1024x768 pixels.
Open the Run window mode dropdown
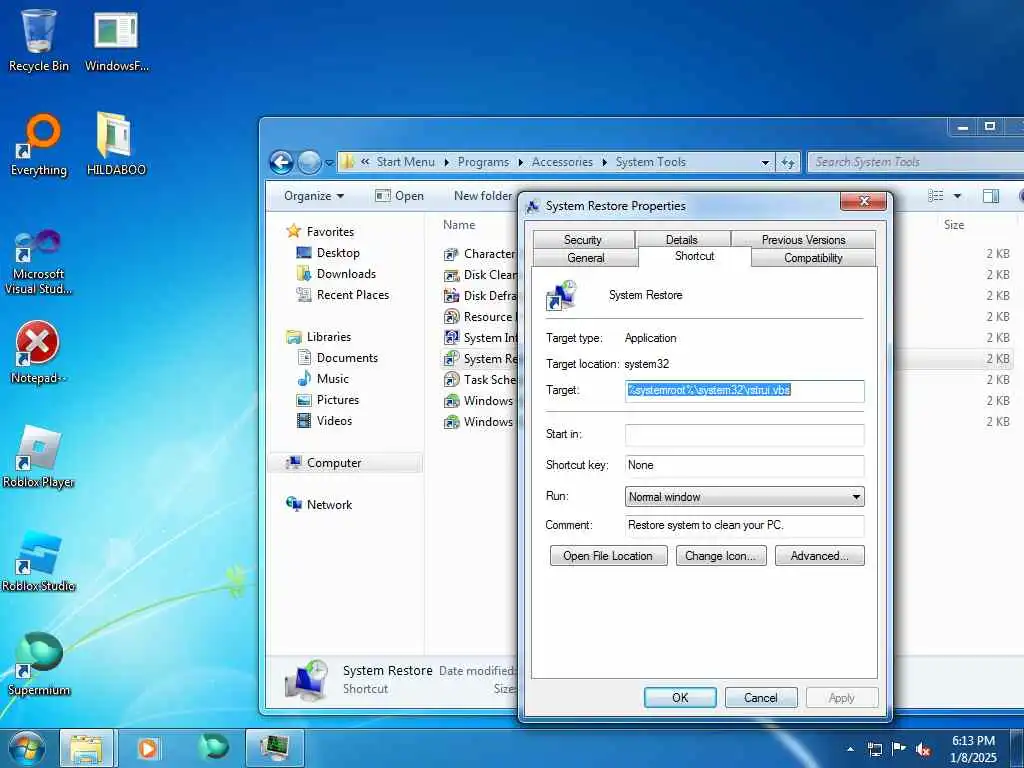click(x=744, y=497)
